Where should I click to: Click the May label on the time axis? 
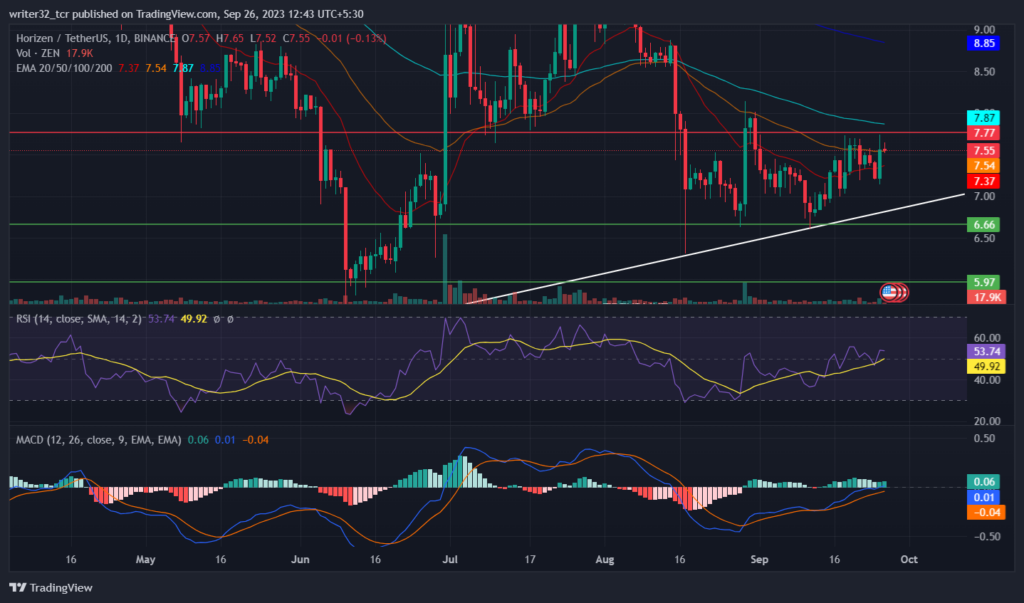click(x=146, y=560)
